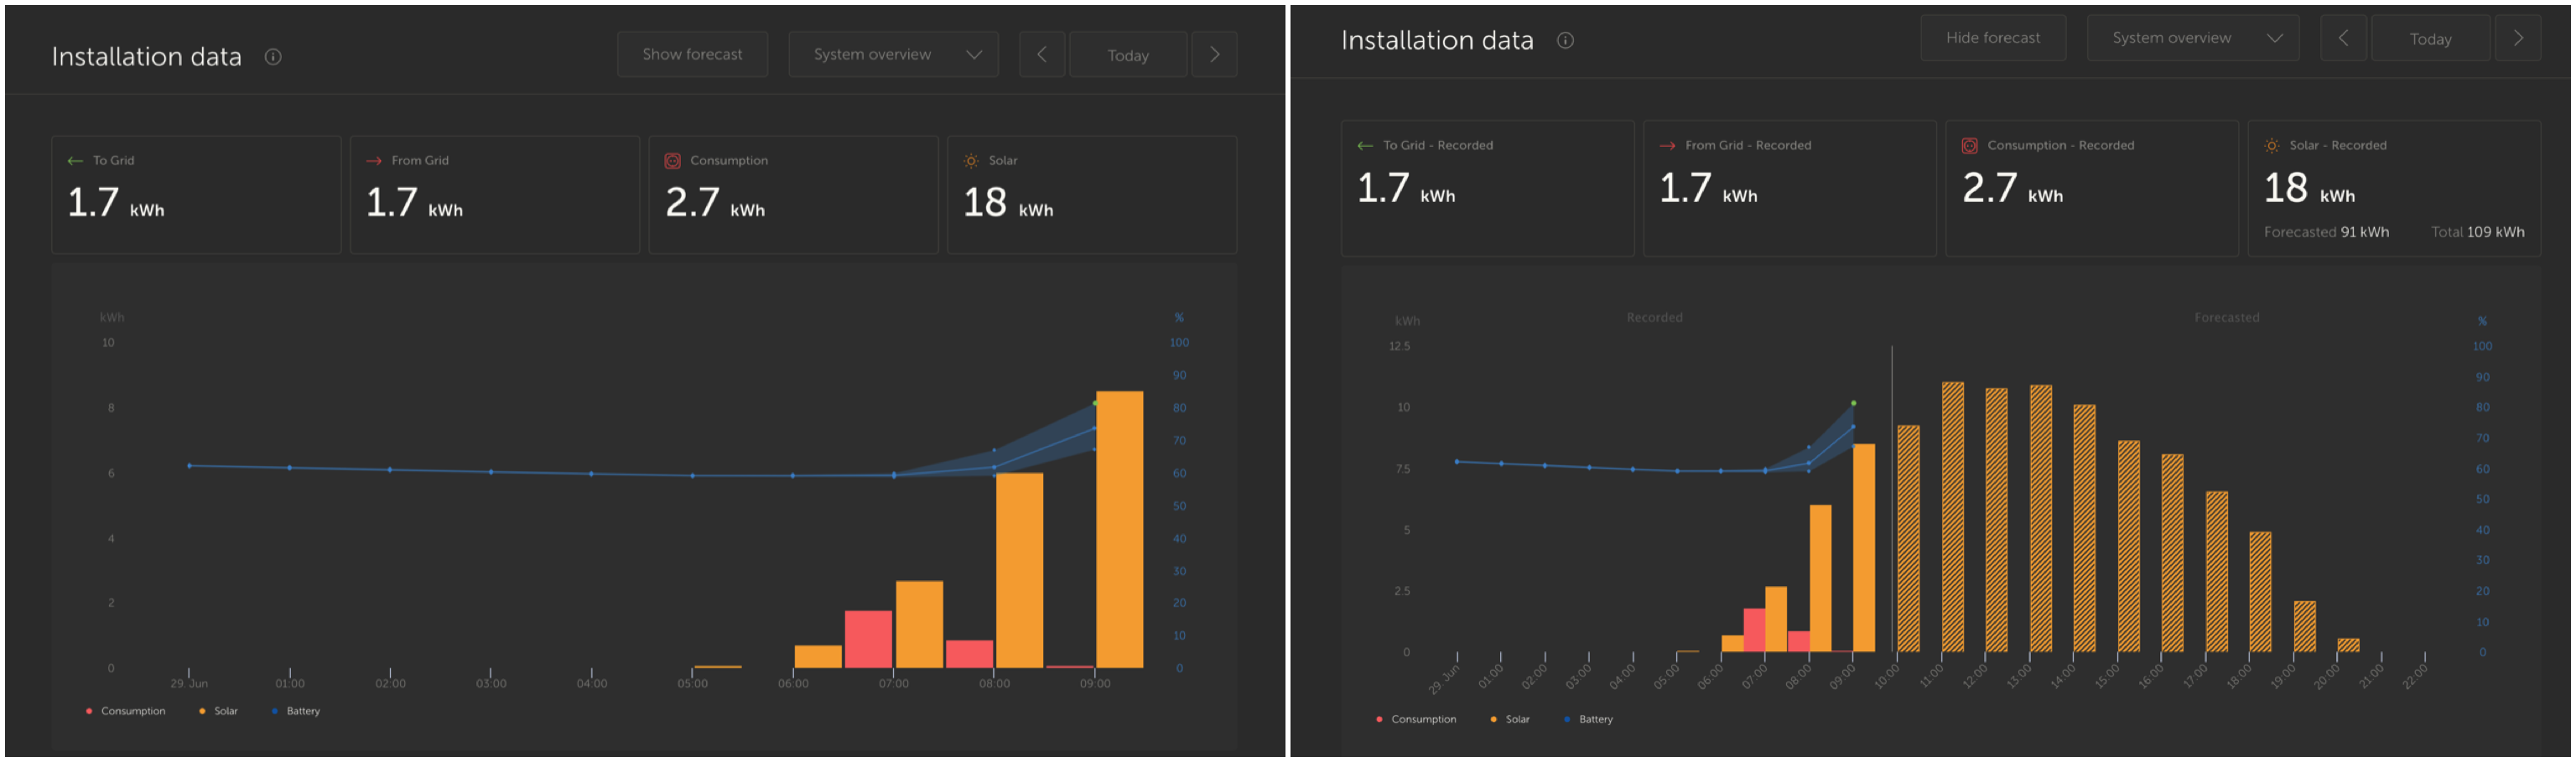Expand System overview dropdown beside Hide forecast
The width and height of the screenshot is (2576, 762).
(x=2192, y=39)
